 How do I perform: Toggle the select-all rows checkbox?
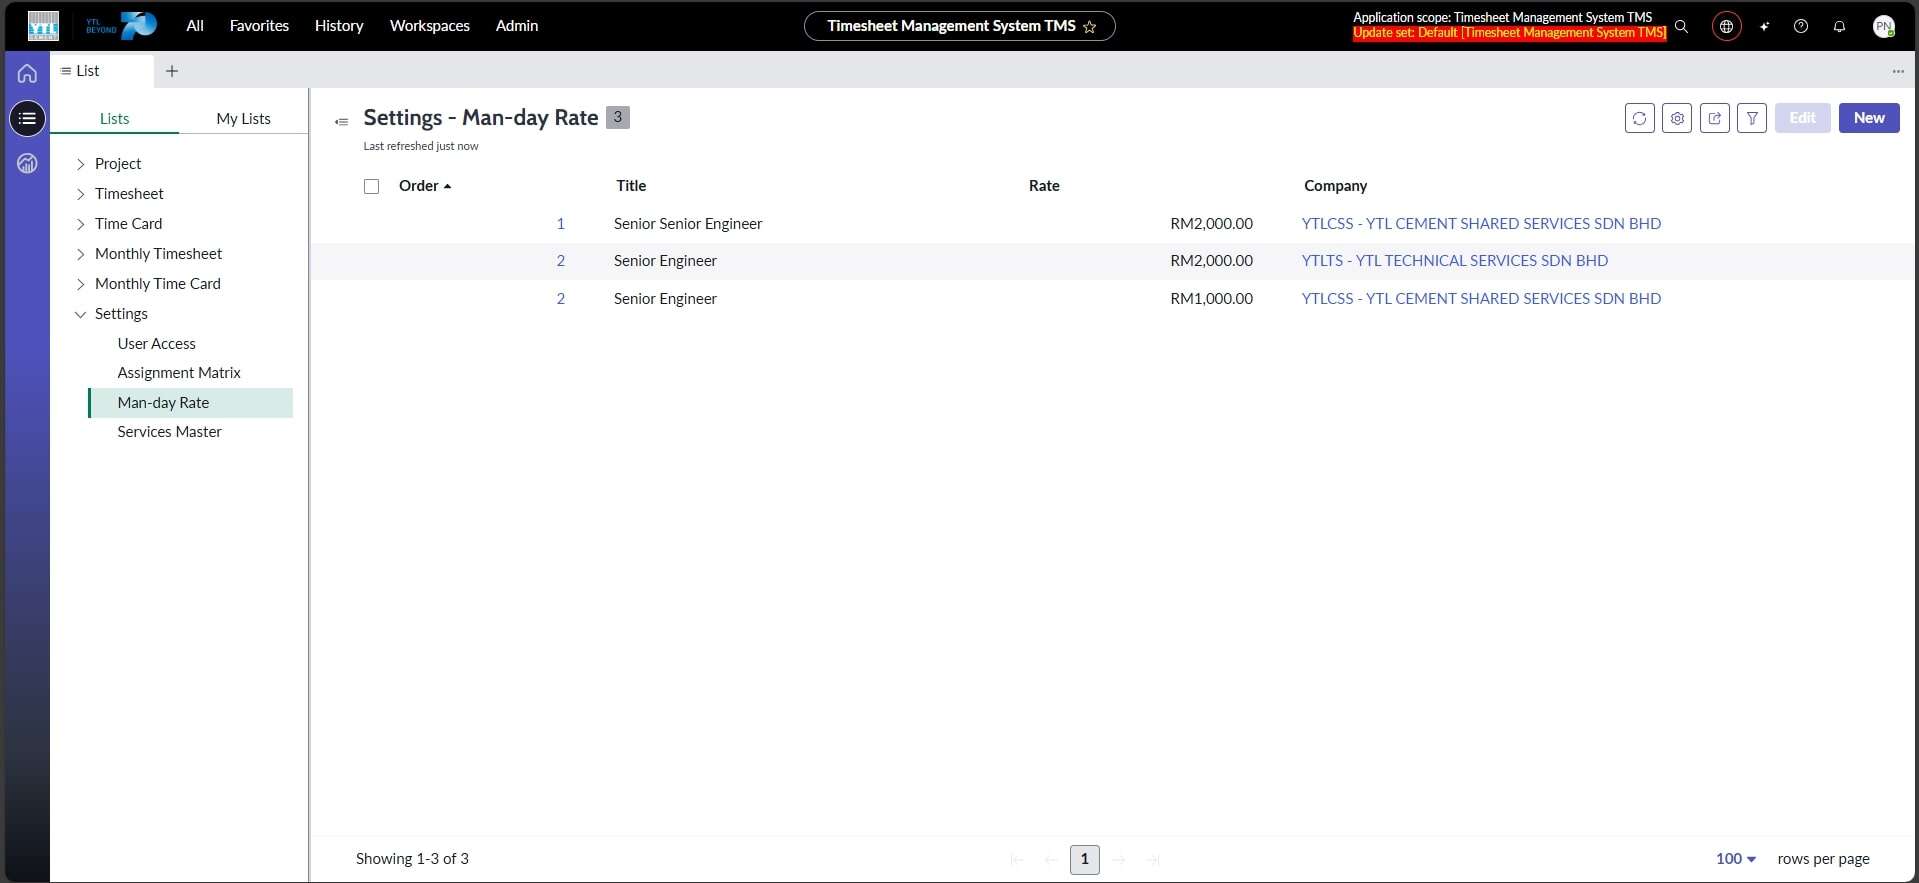[x=372, y=186]
